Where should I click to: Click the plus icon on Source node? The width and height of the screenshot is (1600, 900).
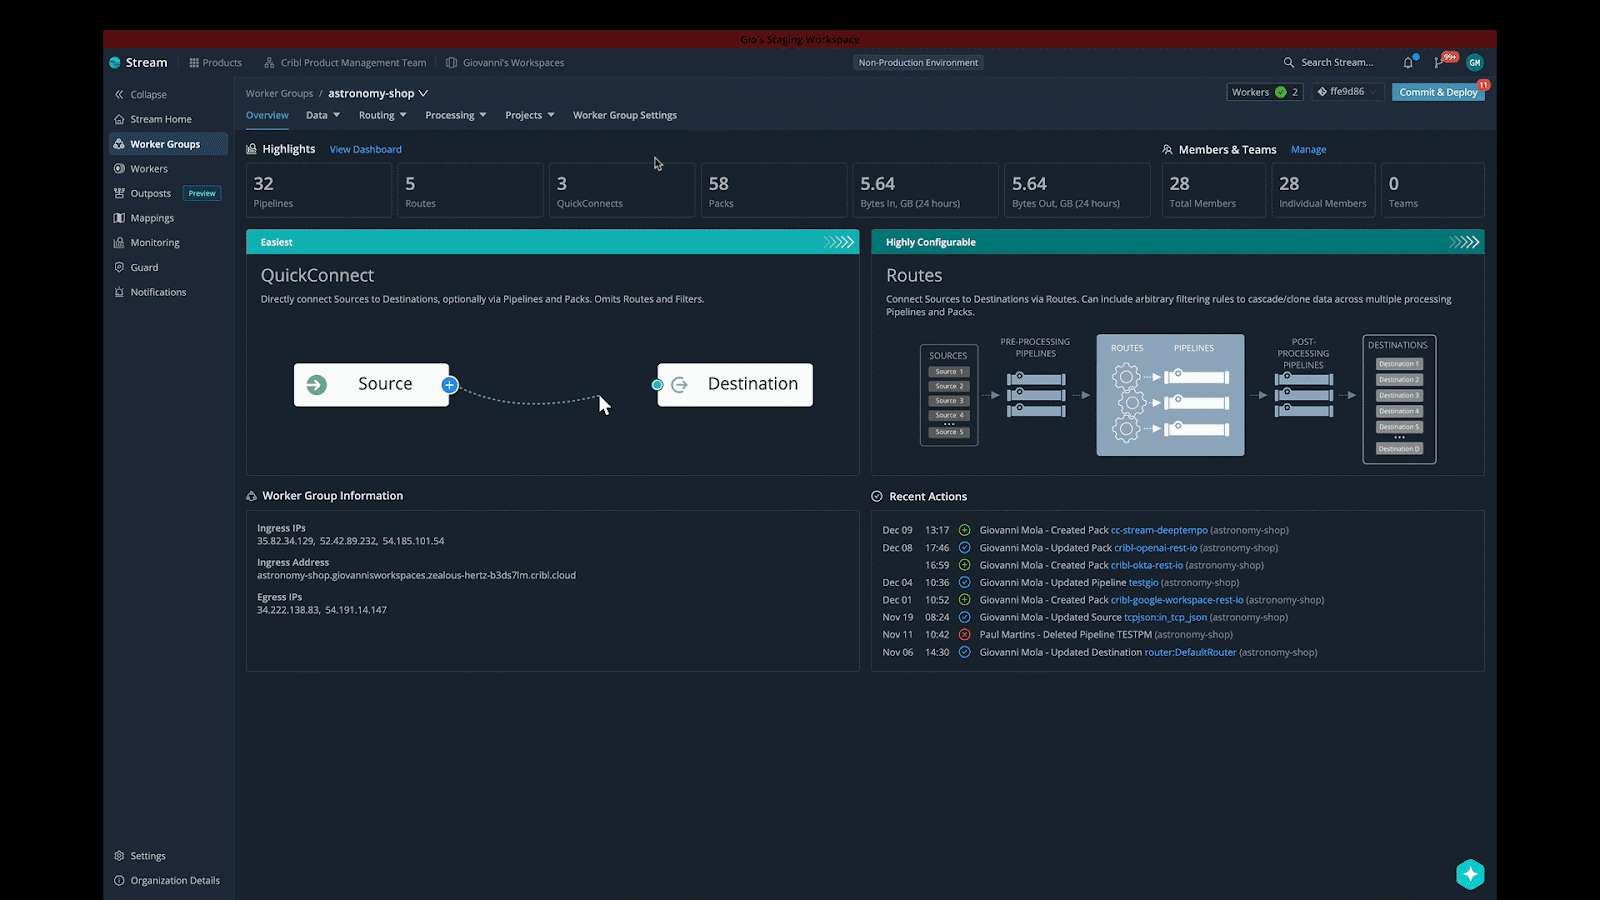click(x=450, y=385)
